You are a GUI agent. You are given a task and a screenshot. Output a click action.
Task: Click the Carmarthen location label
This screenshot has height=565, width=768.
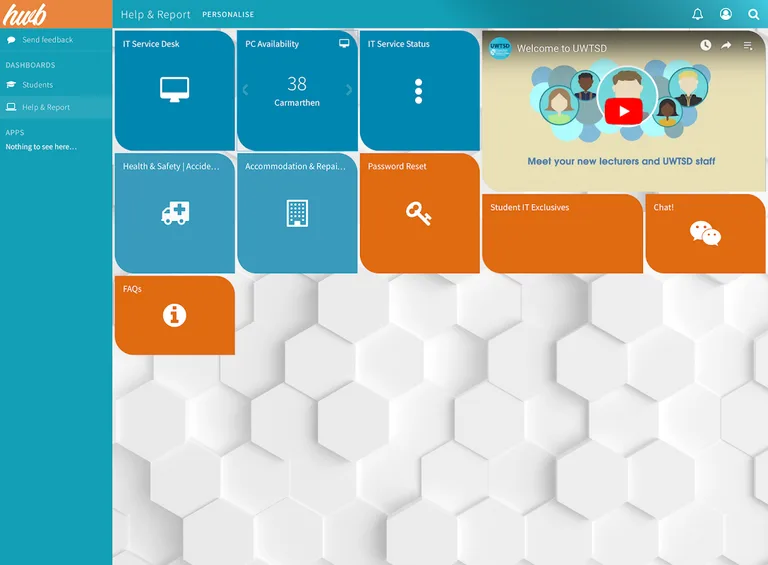(x=297, y=103)
